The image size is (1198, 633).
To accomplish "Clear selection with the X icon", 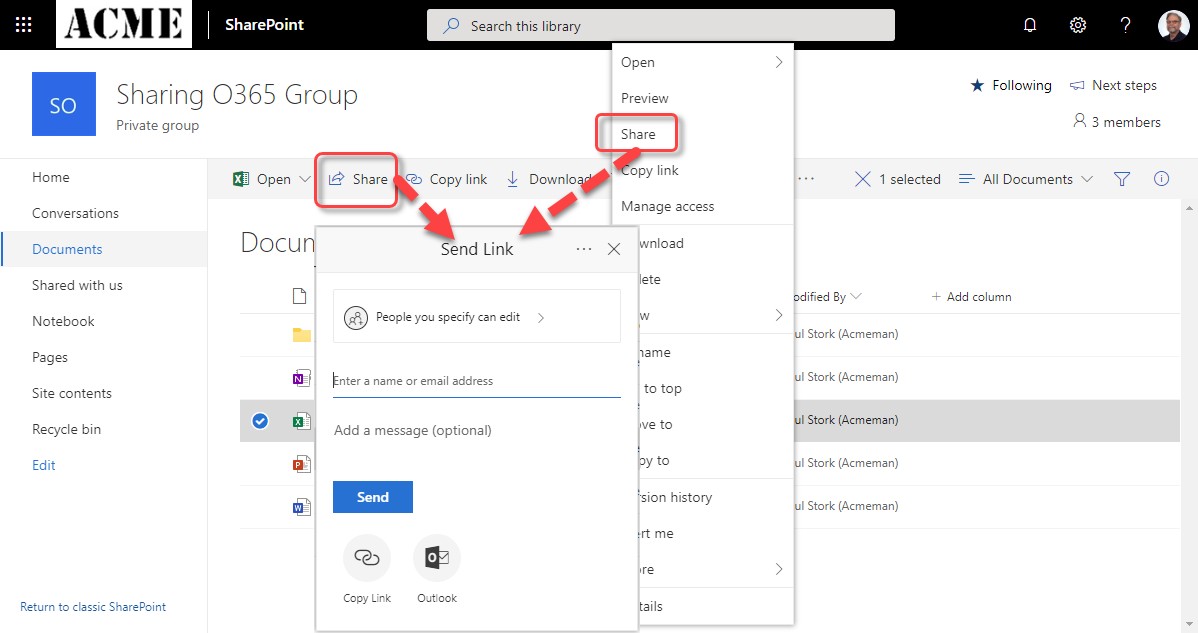I will click(863, 179).
